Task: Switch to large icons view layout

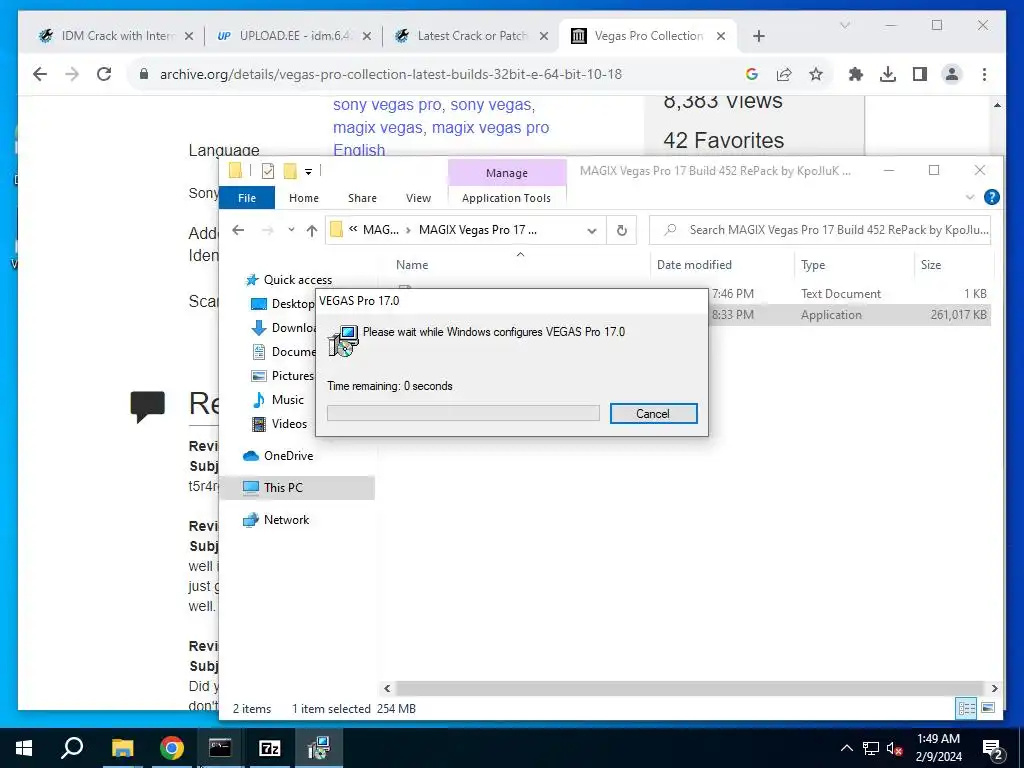Action: point(987,708)
